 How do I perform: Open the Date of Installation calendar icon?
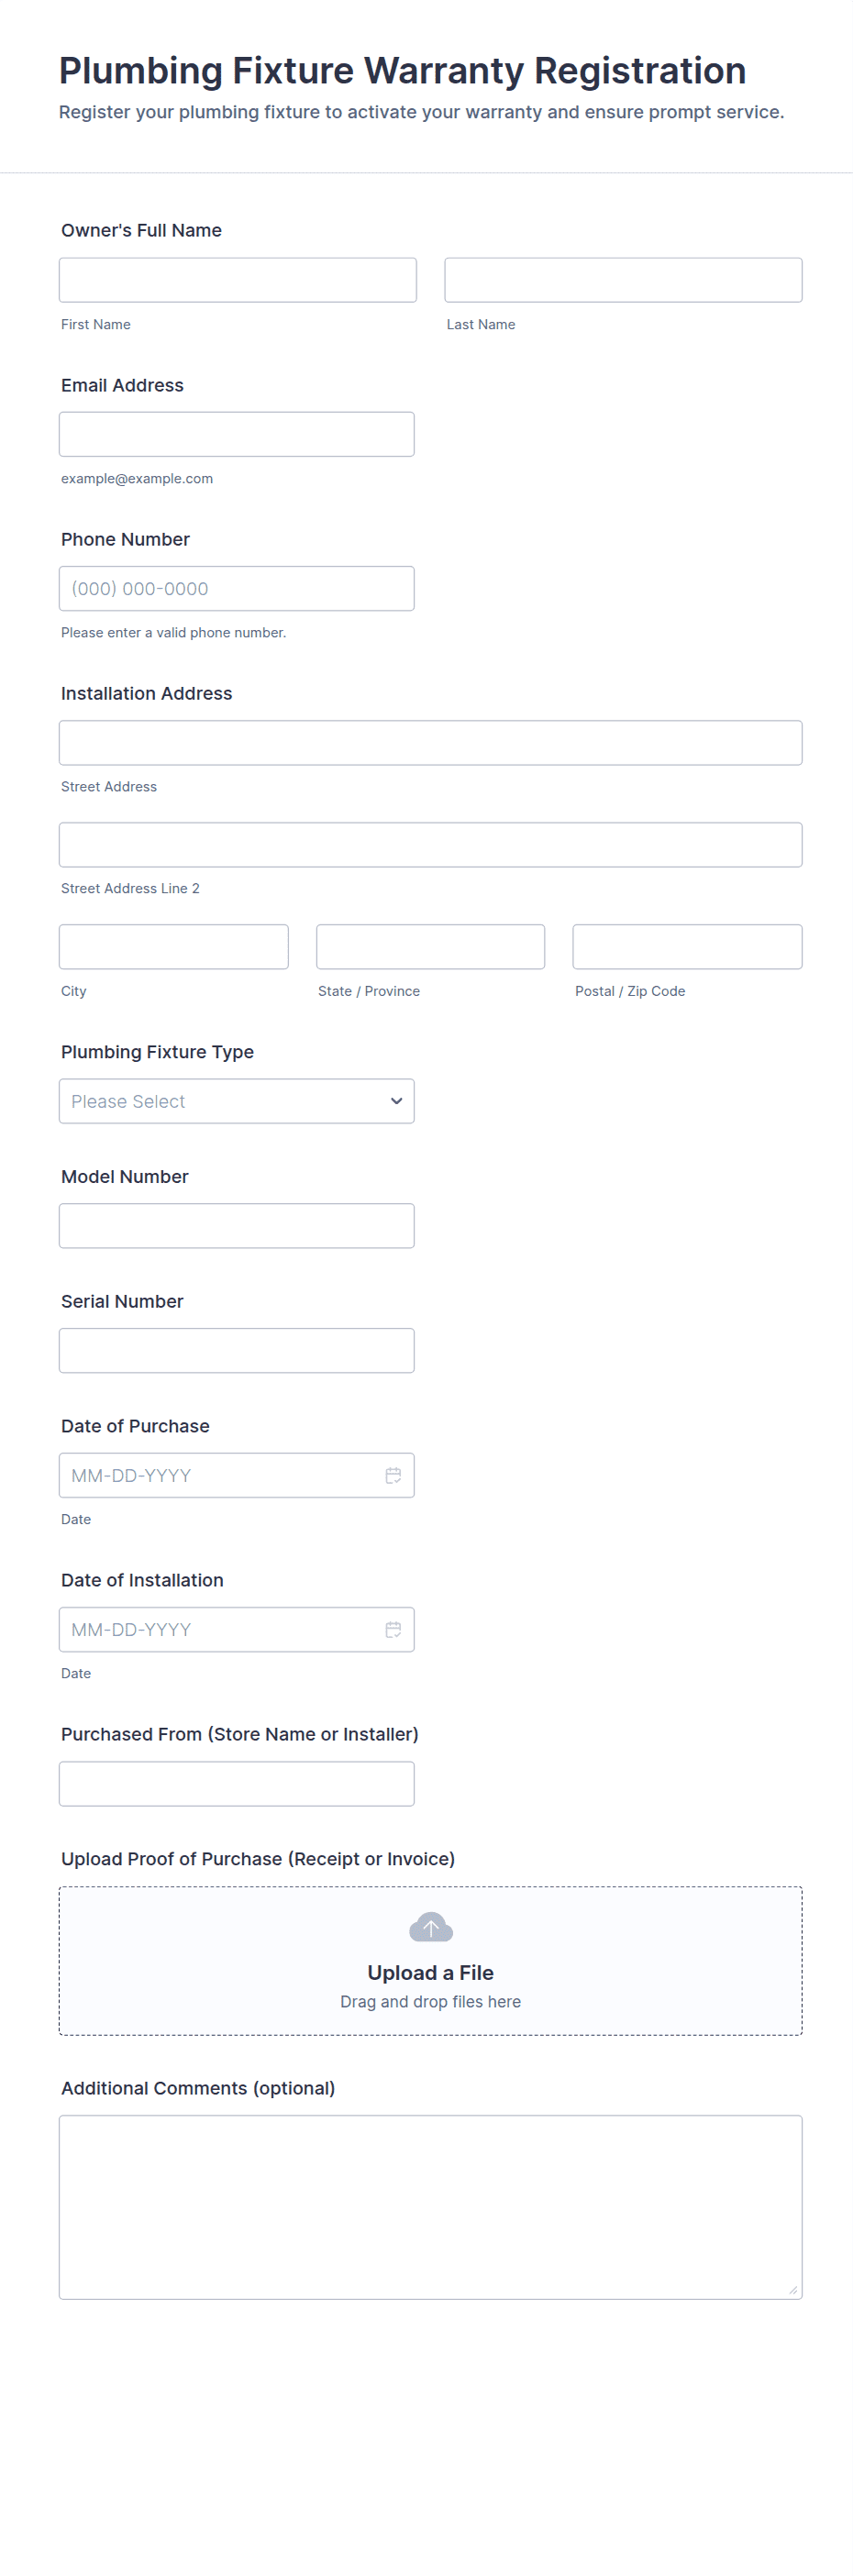coord(393,1629)
